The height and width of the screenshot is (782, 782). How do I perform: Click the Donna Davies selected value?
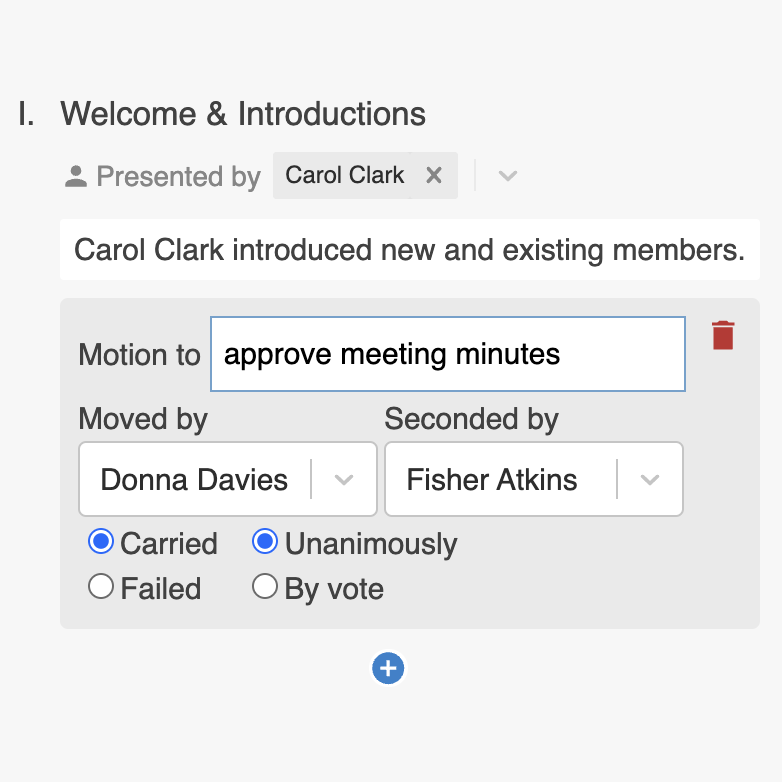pos(194,480)
